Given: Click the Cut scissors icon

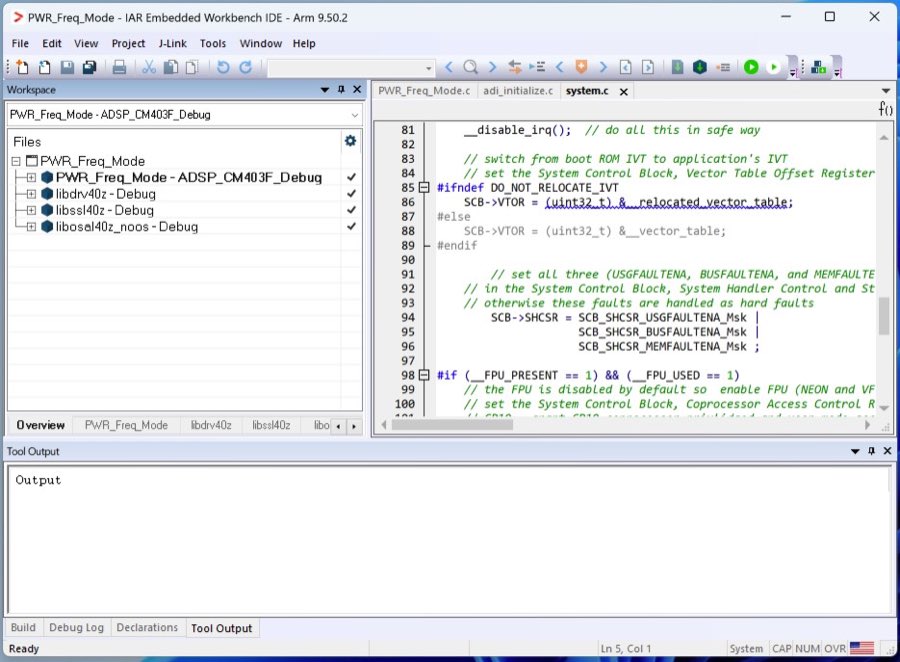Looking at the screenshot, I should pyautogui.click(x=149, y=67).
